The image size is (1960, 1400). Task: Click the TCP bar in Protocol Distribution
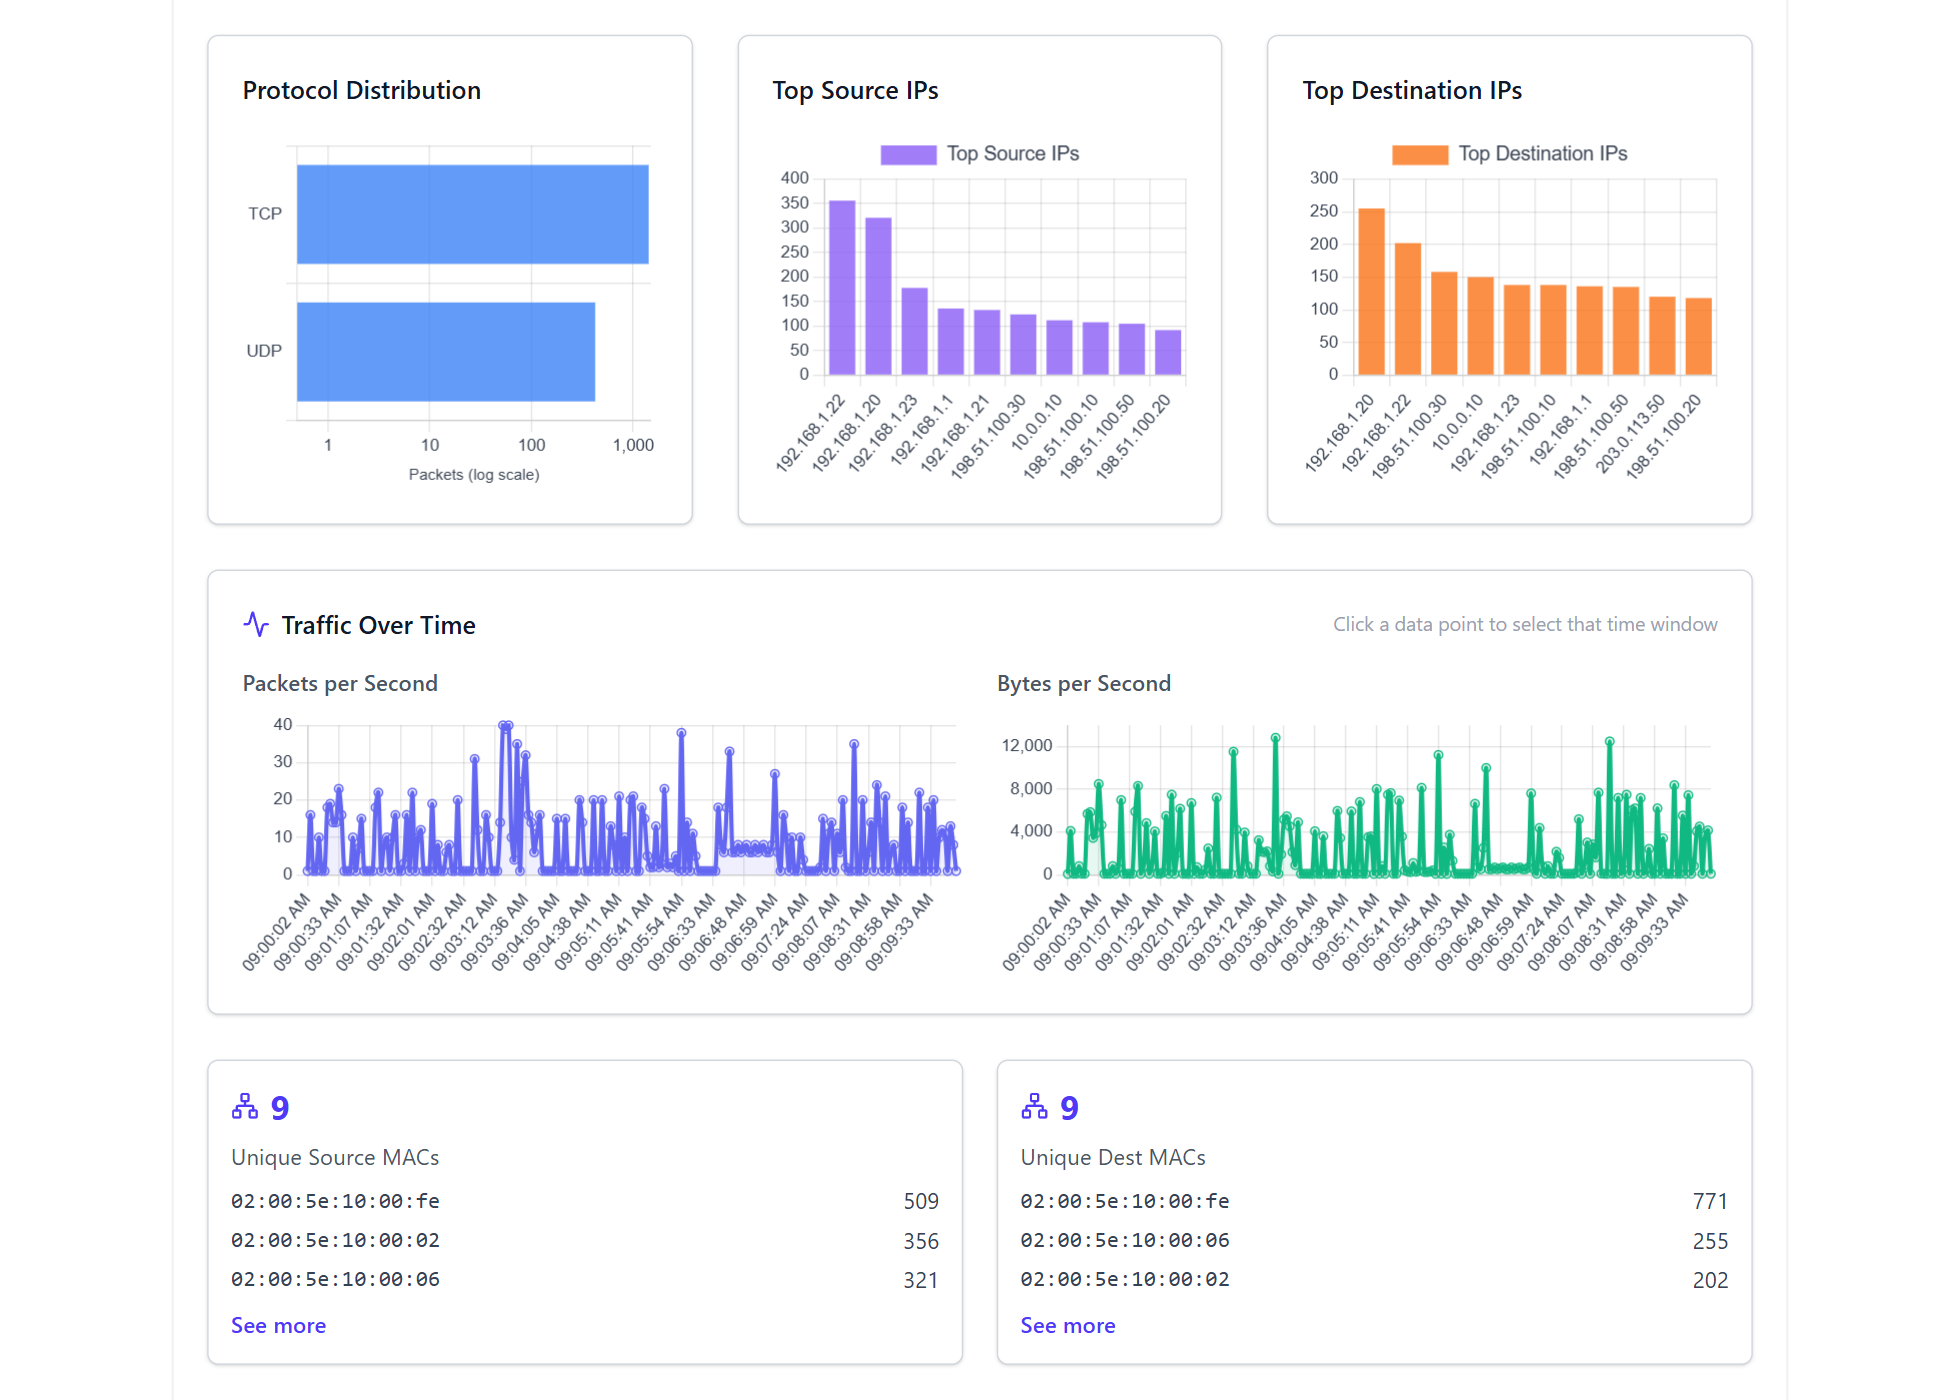(x=472, y=214)
